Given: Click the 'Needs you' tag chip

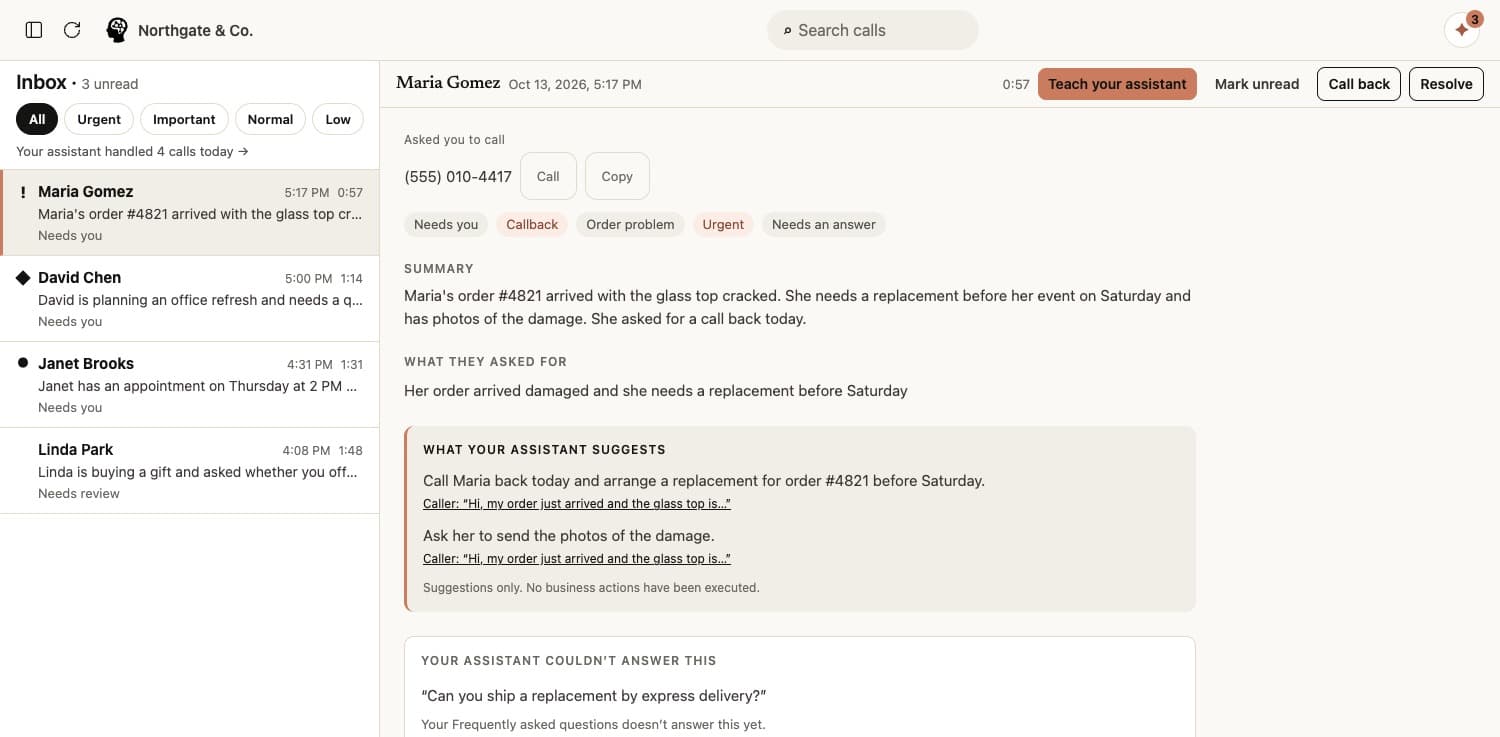Looking at the screenshot, I should 446,224.
